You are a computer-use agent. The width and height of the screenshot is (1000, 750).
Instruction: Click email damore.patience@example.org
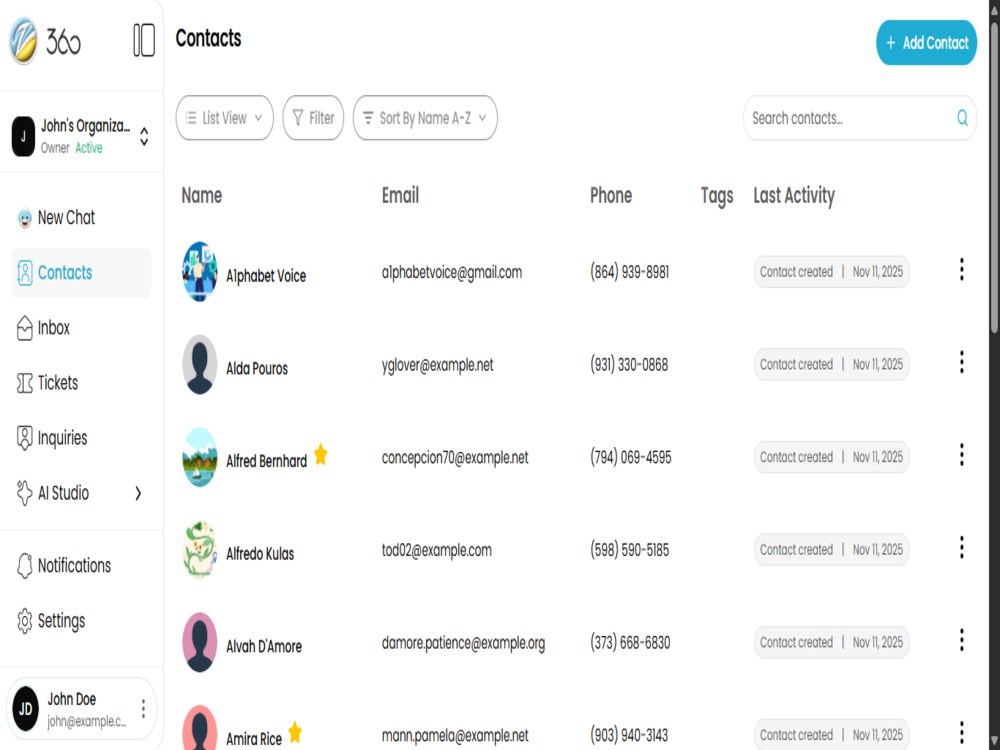click(463, 643)
